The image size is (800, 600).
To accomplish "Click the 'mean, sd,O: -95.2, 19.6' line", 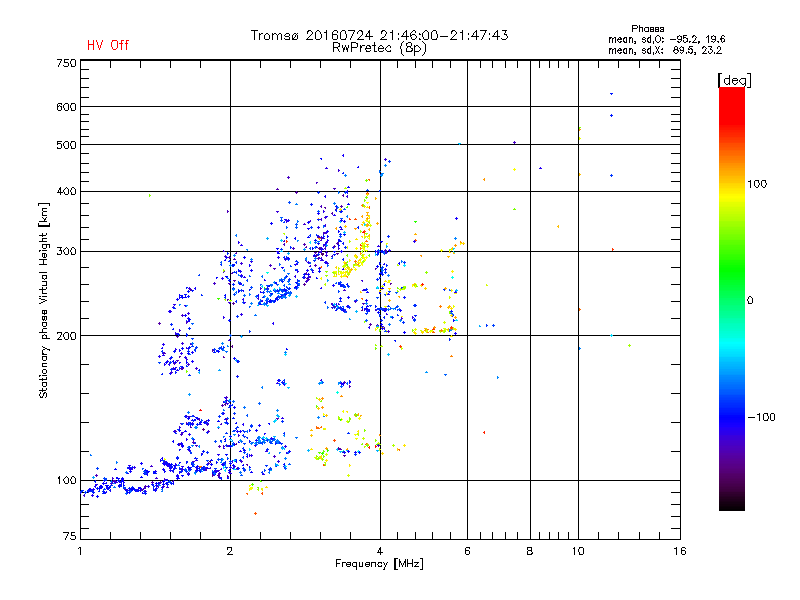I will point(666,39).
